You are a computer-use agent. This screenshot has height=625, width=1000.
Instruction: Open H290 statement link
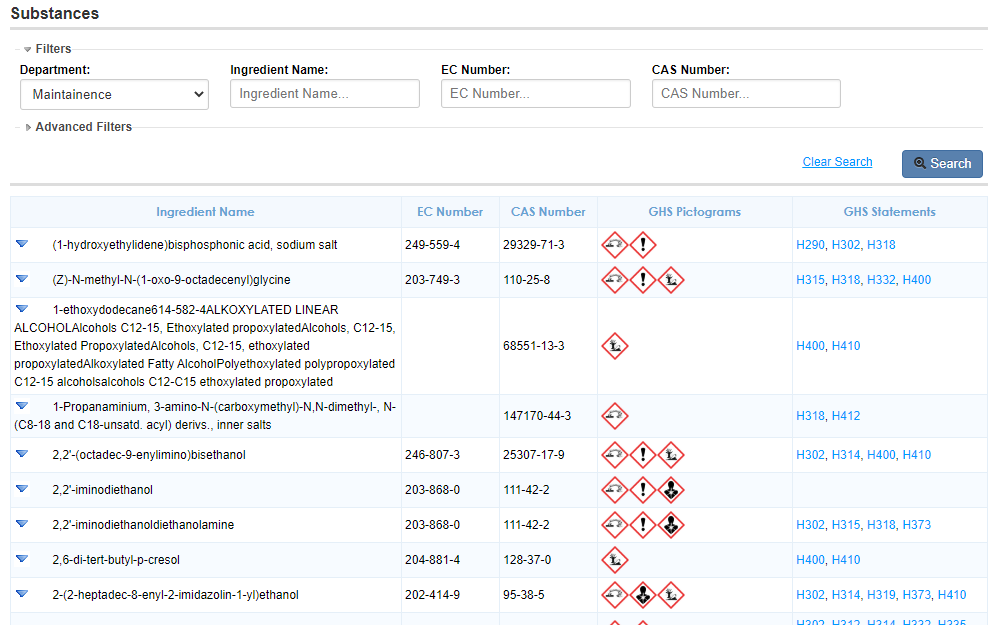click(810, 245)
